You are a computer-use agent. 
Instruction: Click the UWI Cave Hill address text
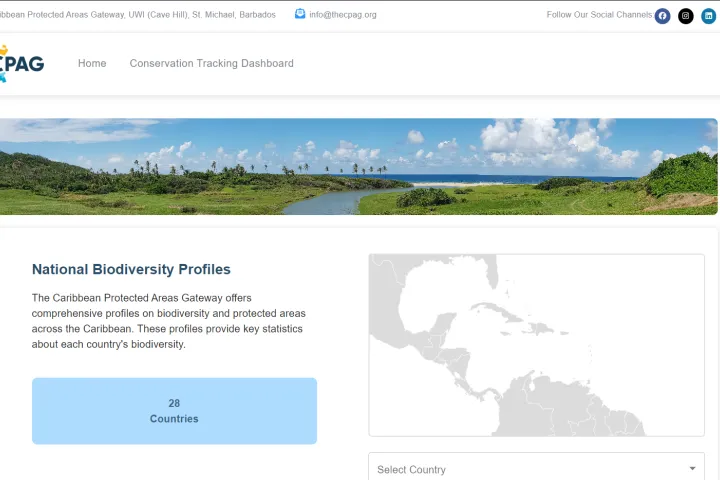pyautogui.click(x=138, y=15)
